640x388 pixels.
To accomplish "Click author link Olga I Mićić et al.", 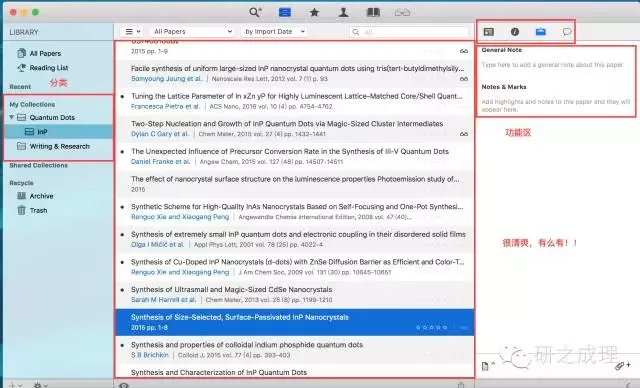I will tap(158, 244).
